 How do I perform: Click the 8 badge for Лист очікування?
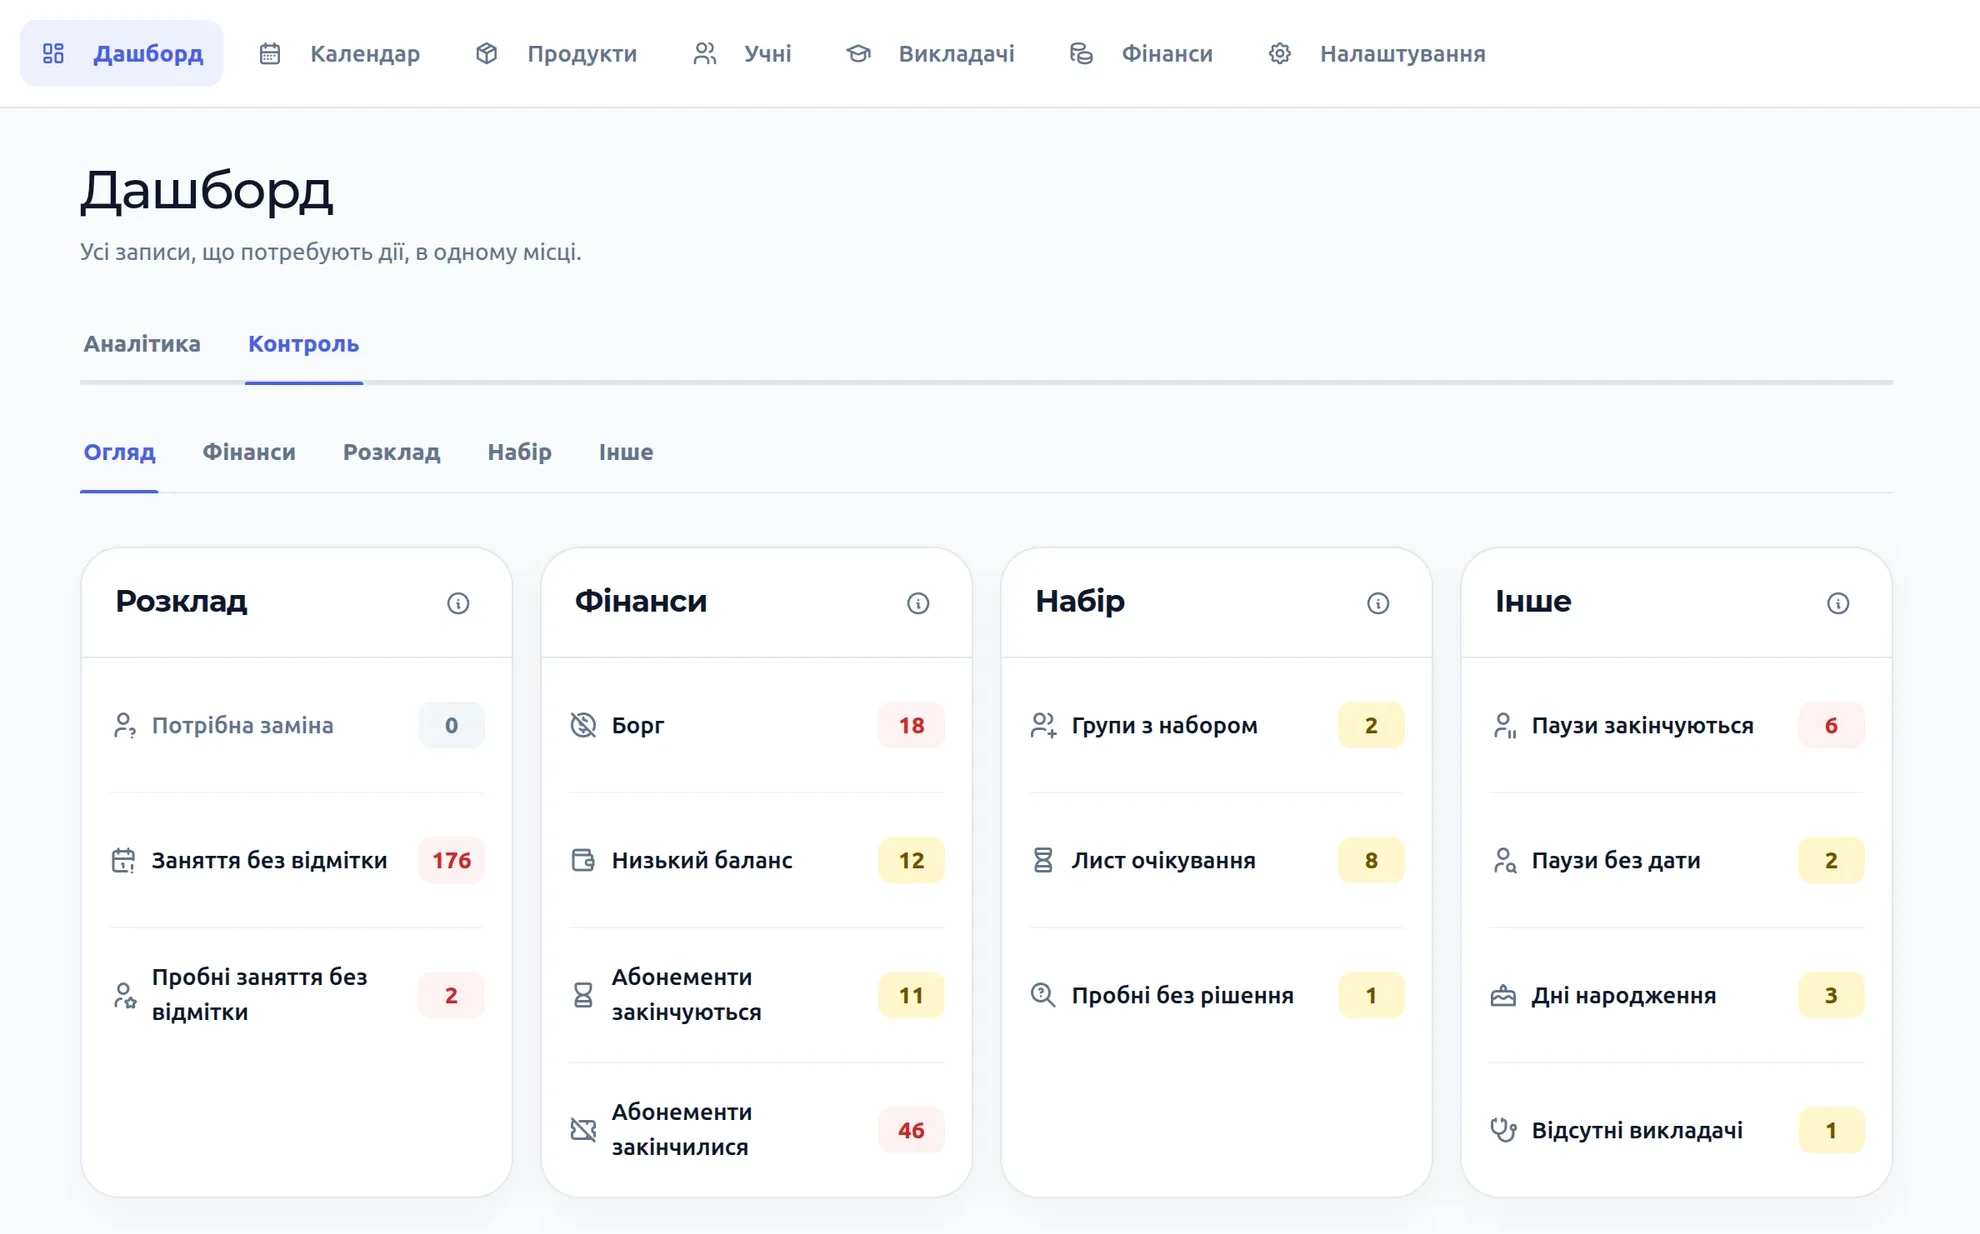(x=1371, y=860)
